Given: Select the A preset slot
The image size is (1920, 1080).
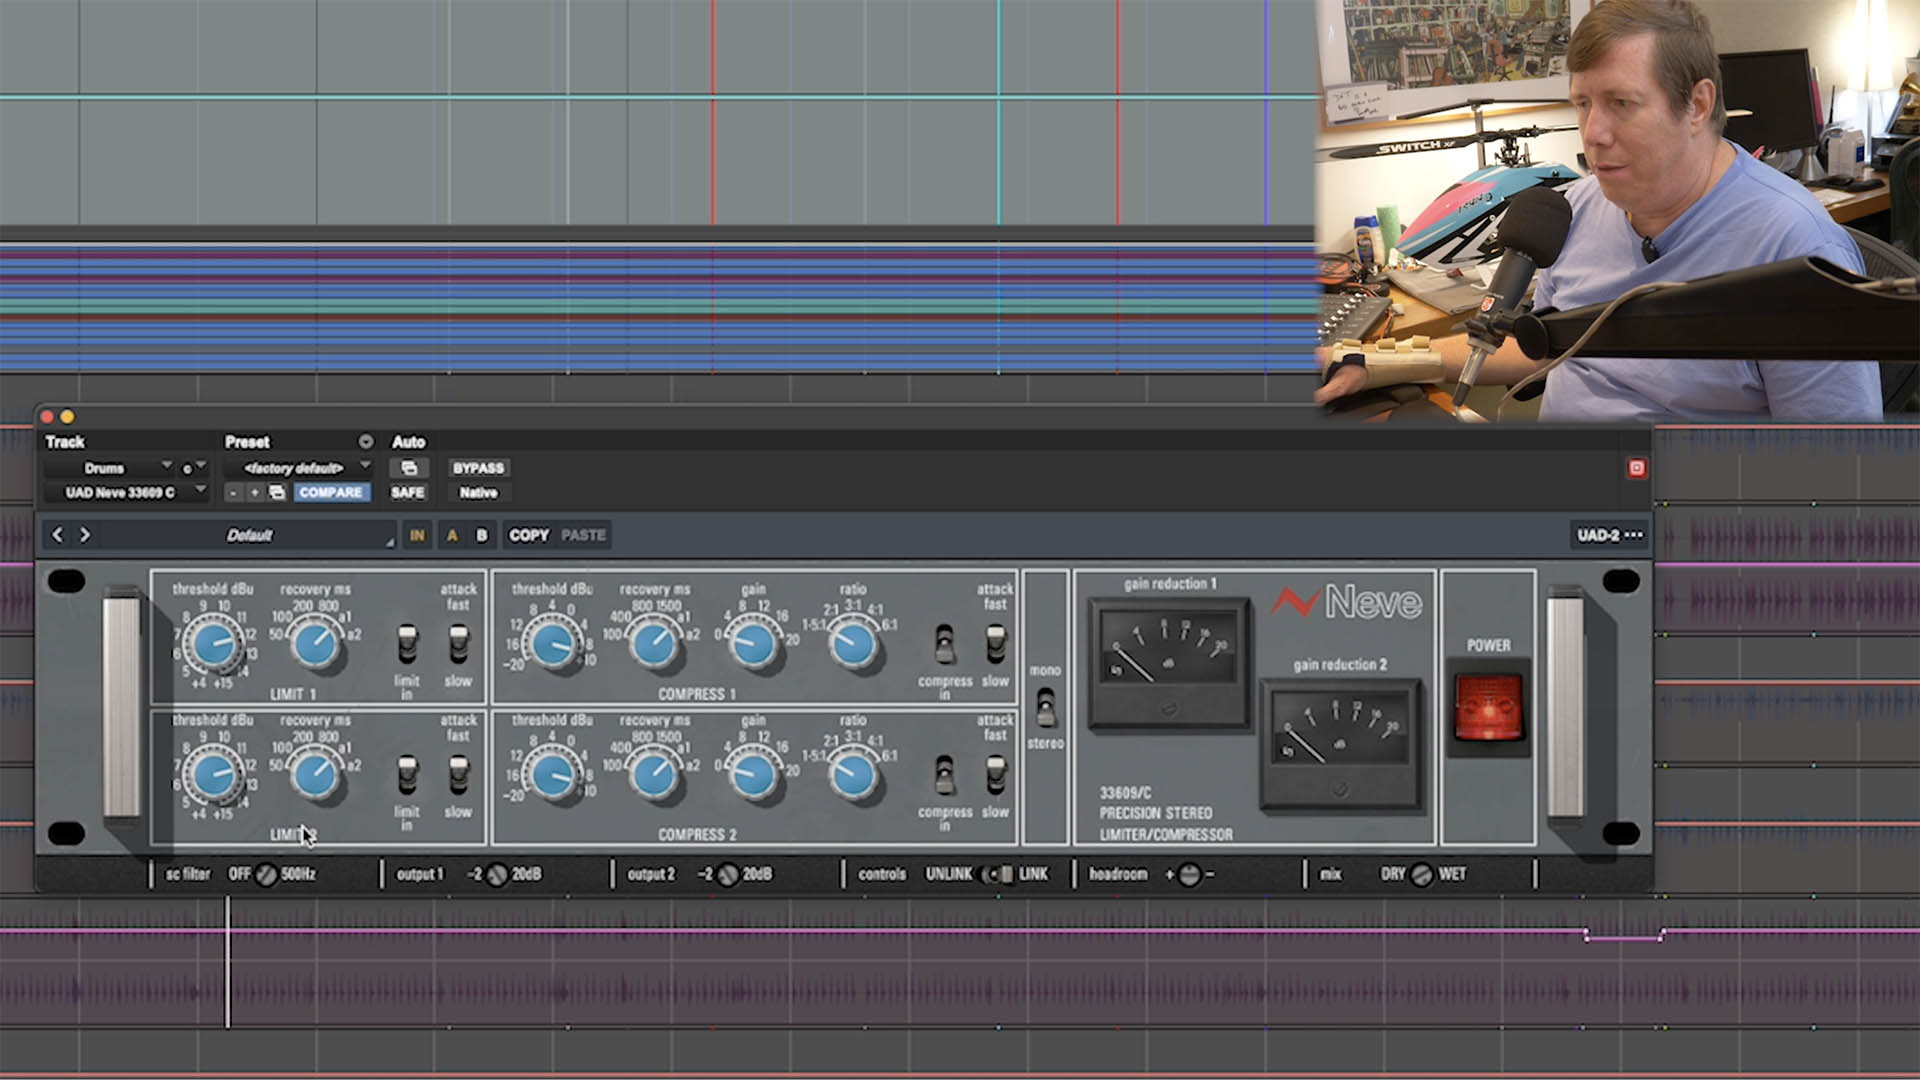Looking at the screenshot, I should [x=452, y=535].
